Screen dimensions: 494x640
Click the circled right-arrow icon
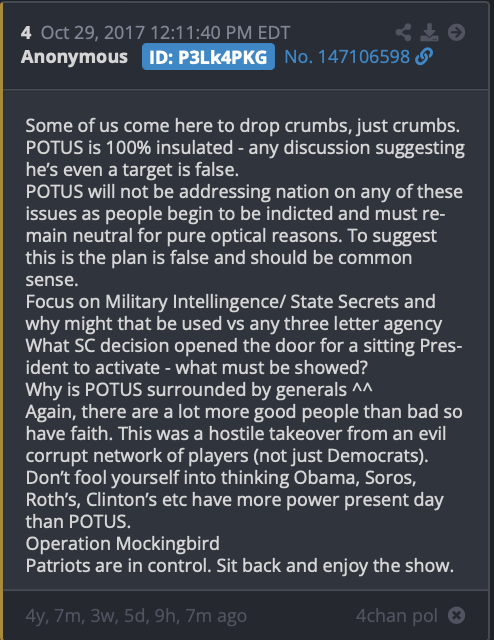(456, 32)
